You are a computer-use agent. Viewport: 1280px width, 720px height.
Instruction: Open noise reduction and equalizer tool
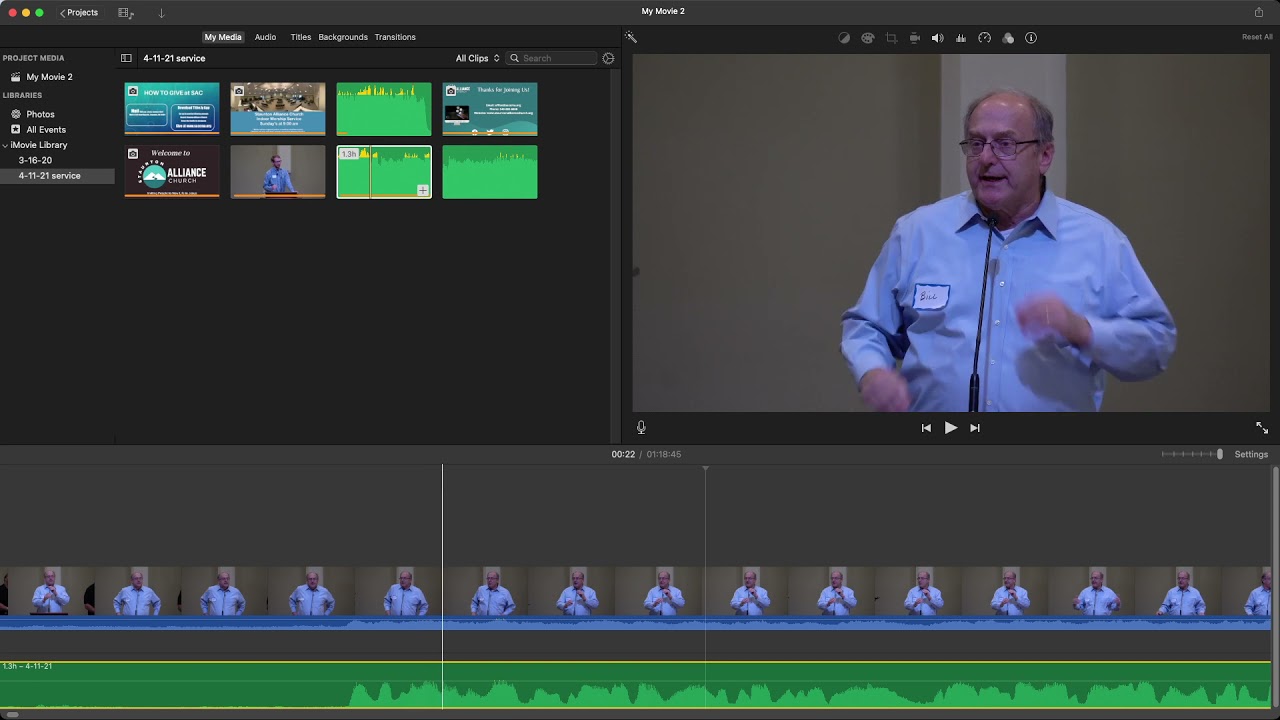[x=961, y=38]
